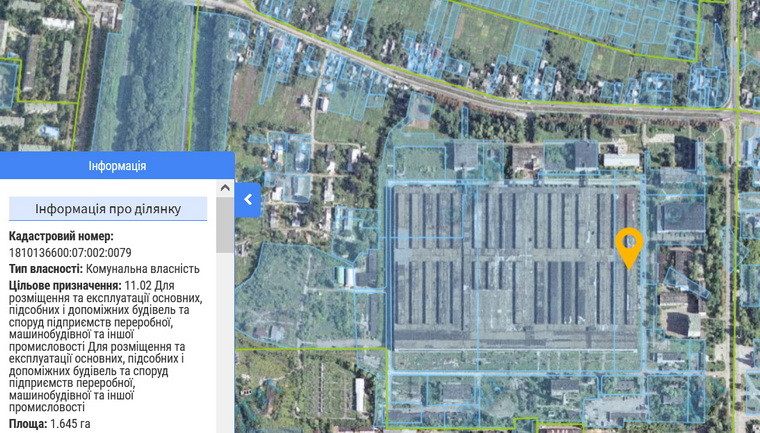Click the Інформація про ділянку section heading
Image resolution: width=760 pixels, height=433 pixels.
coord(108,209)
